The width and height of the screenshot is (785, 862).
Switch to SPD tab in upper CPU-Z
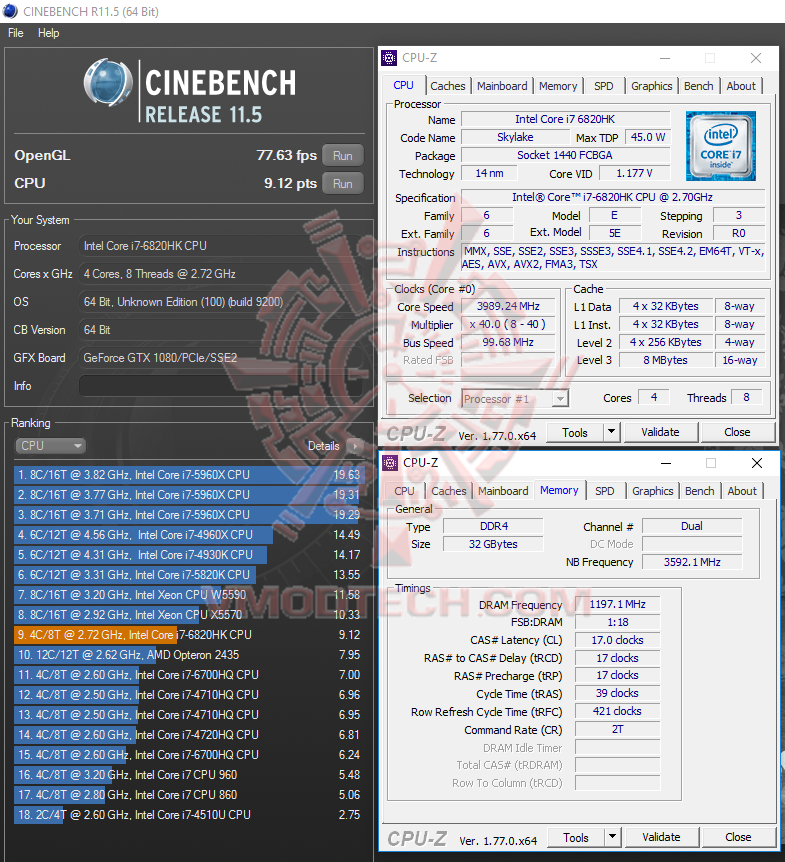pyautogui.click(x=604, y=86)
